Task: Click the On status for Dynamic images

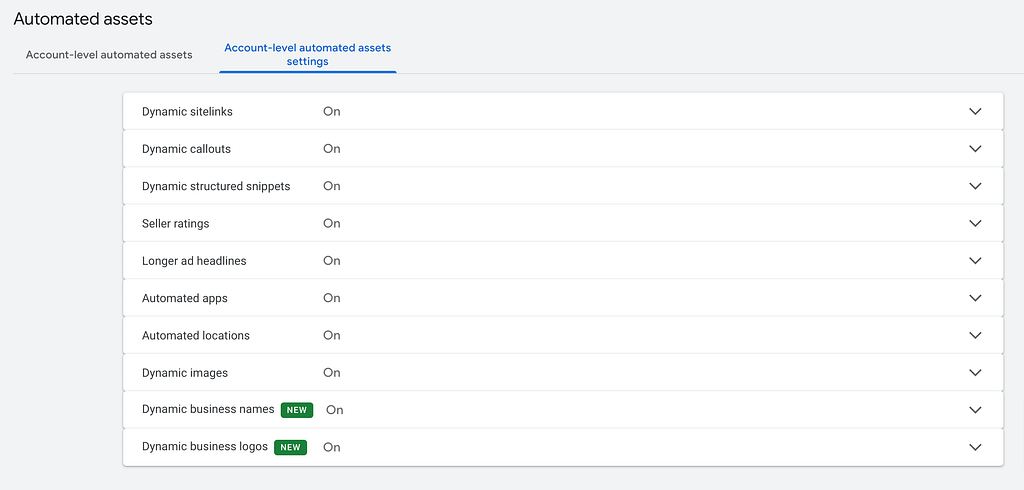Action: 331,373
